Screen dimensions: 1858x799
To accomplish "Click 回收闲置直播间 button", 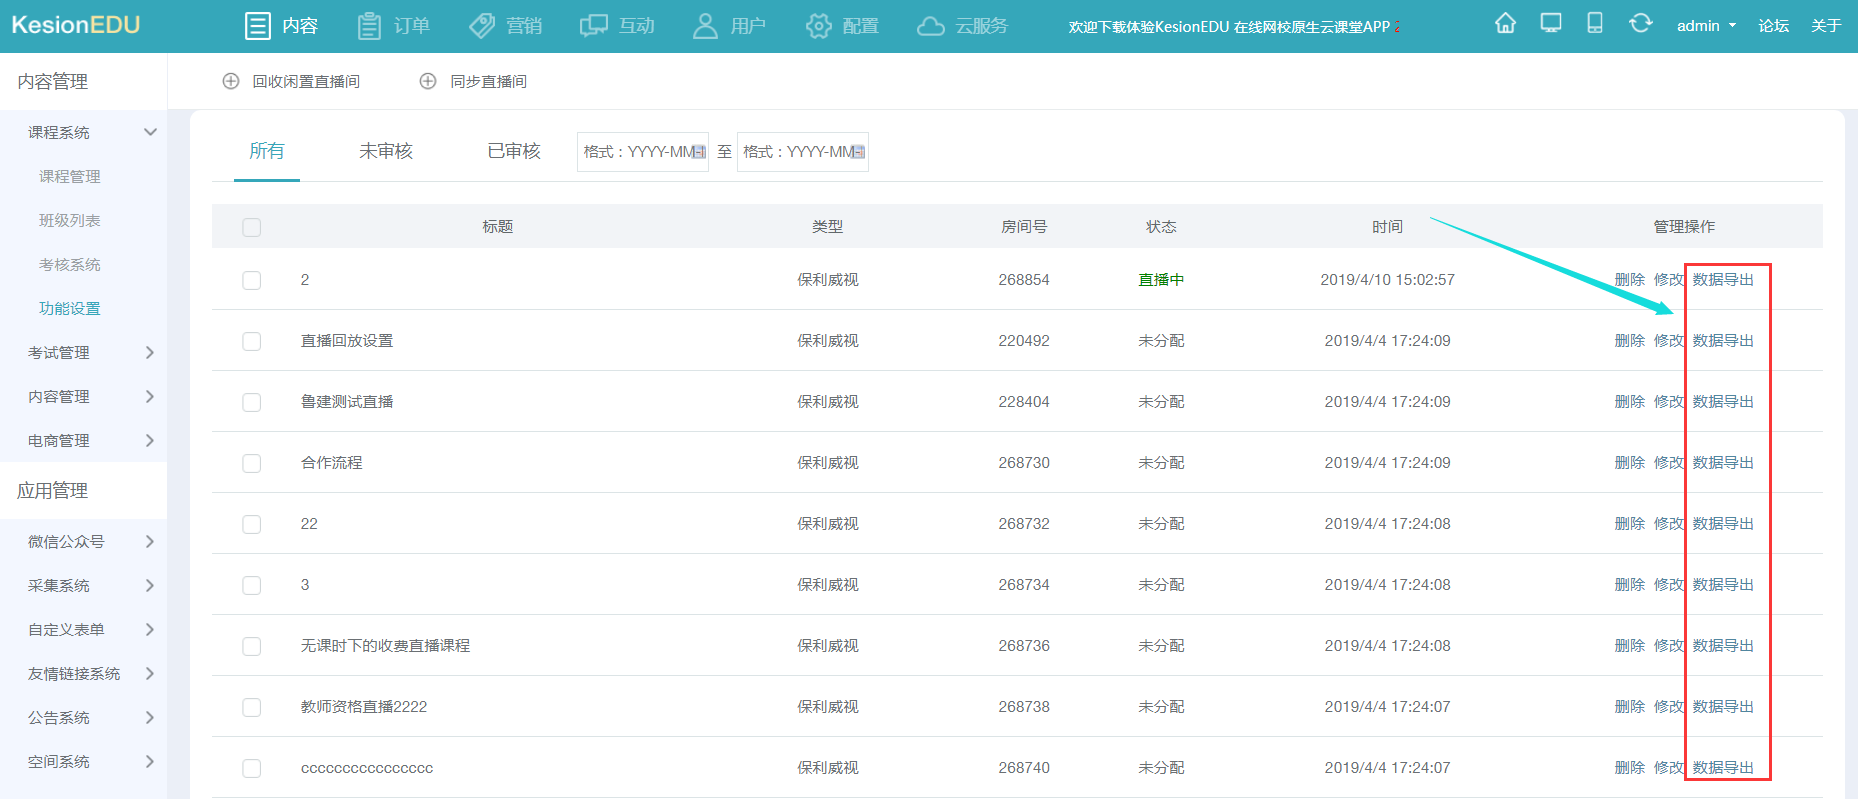I will pyautogui.click(x=292, y=82).
